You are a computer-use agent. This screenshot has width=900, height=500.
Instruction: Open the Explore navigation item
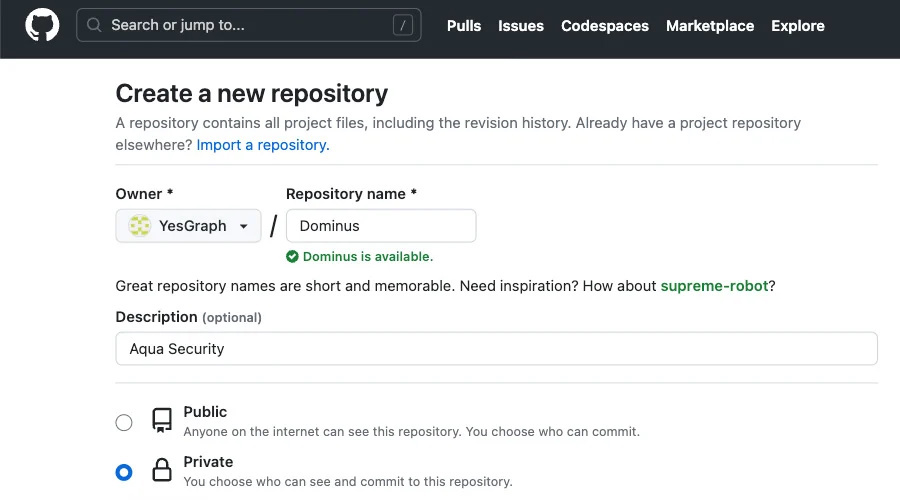point(797,26)
